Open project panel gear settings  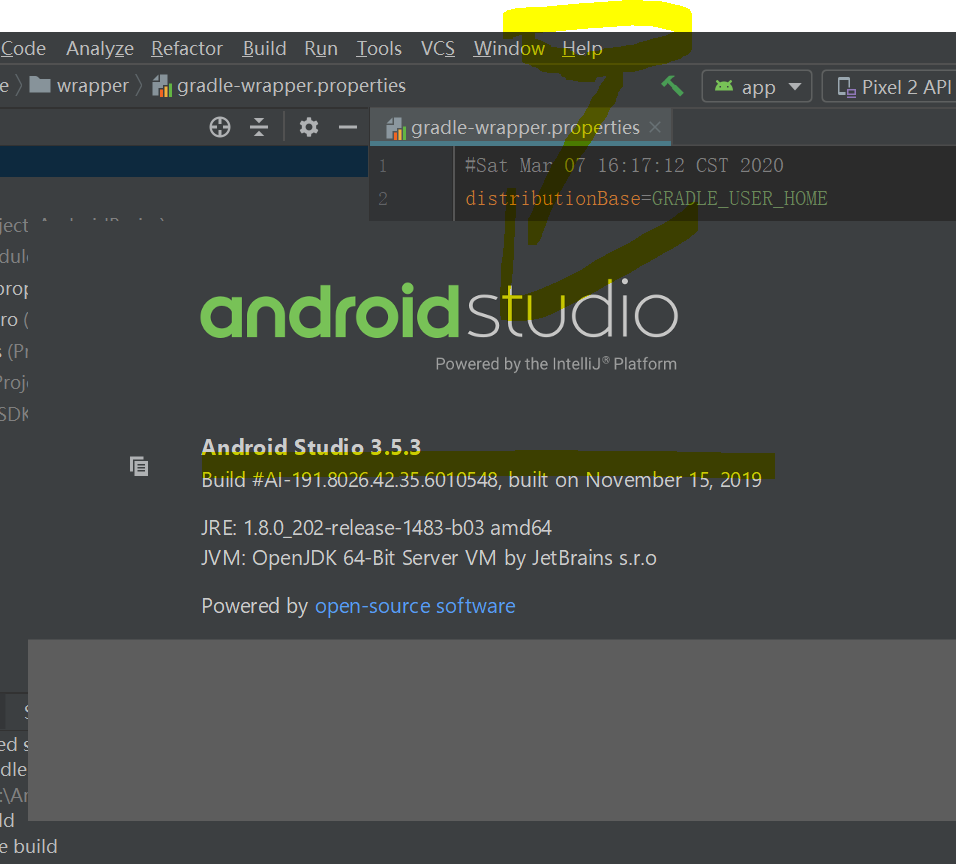(309, 127)
